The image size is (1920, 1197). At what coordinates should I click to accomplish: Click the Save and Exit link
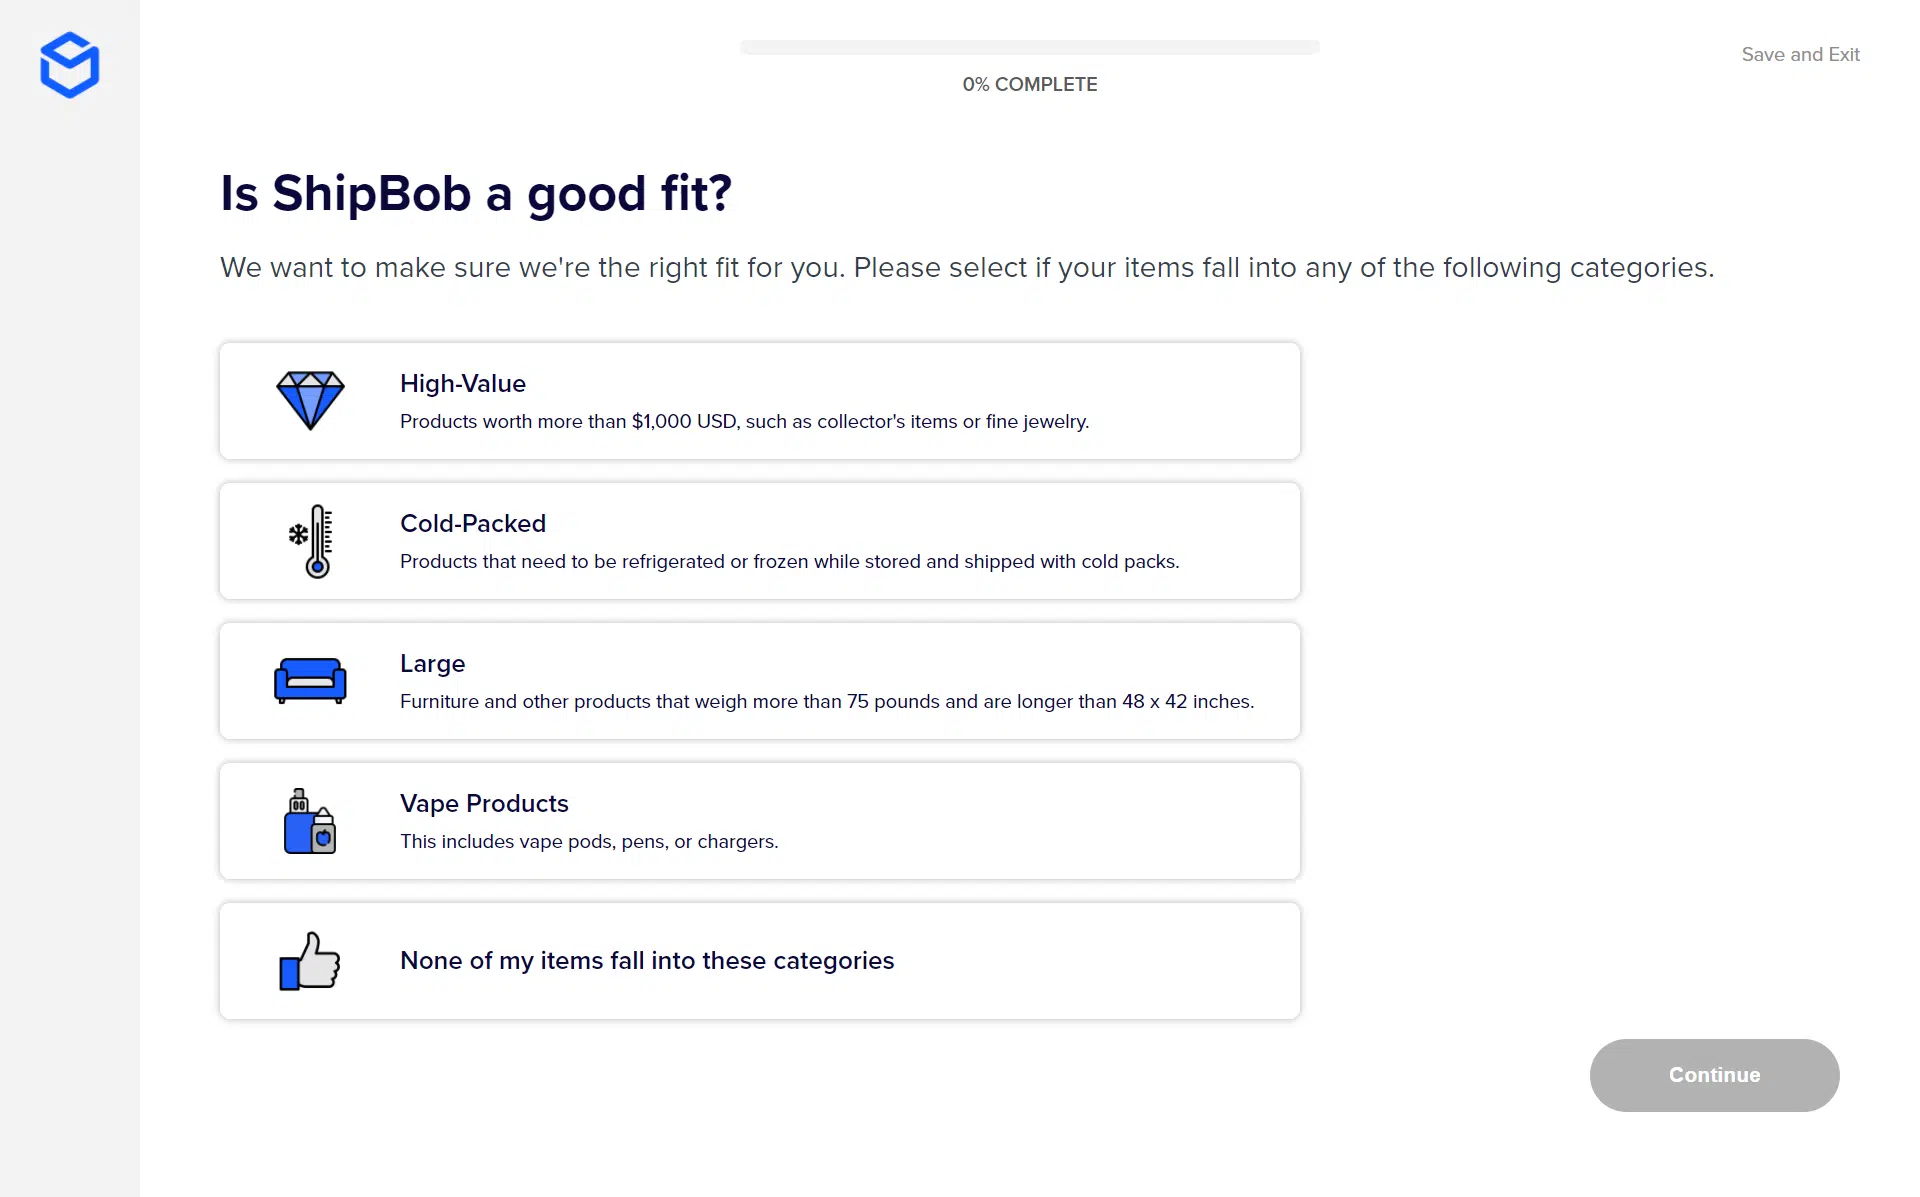click(x=1800, y=54)
